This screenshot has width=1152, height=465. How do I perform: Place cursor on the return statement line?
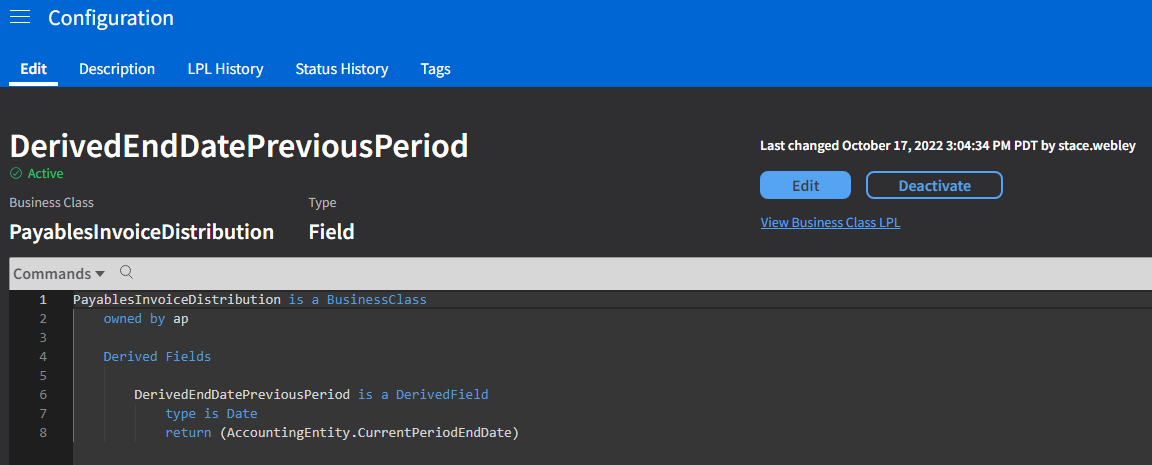(342, 432)
